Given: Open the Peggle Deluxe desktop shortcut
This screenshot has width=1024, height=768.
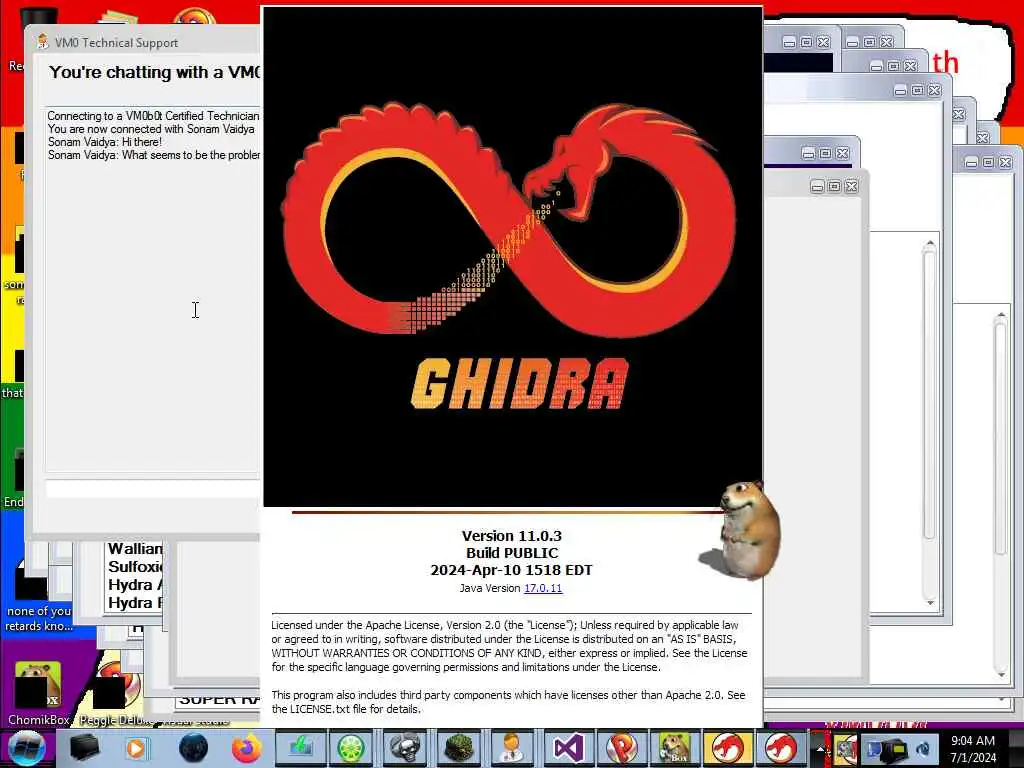Looking at the screenshot, I should pyautogui.click(x=116, y=693).
